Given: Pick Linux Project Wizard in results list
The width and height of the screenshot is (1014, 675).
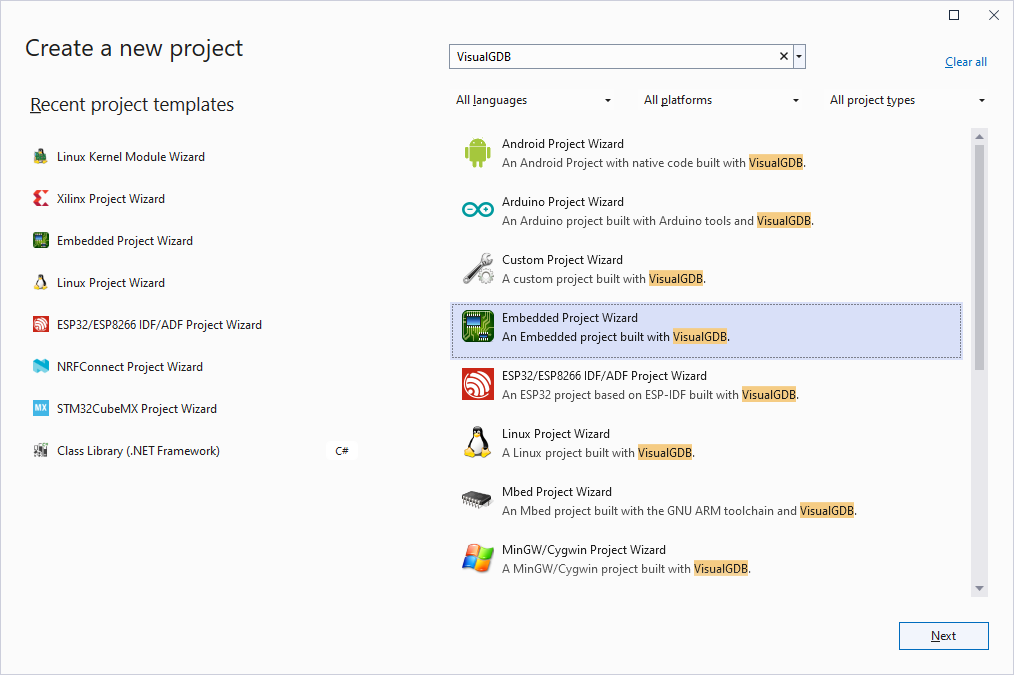Looking at the screenshot, I should [556, 434].
